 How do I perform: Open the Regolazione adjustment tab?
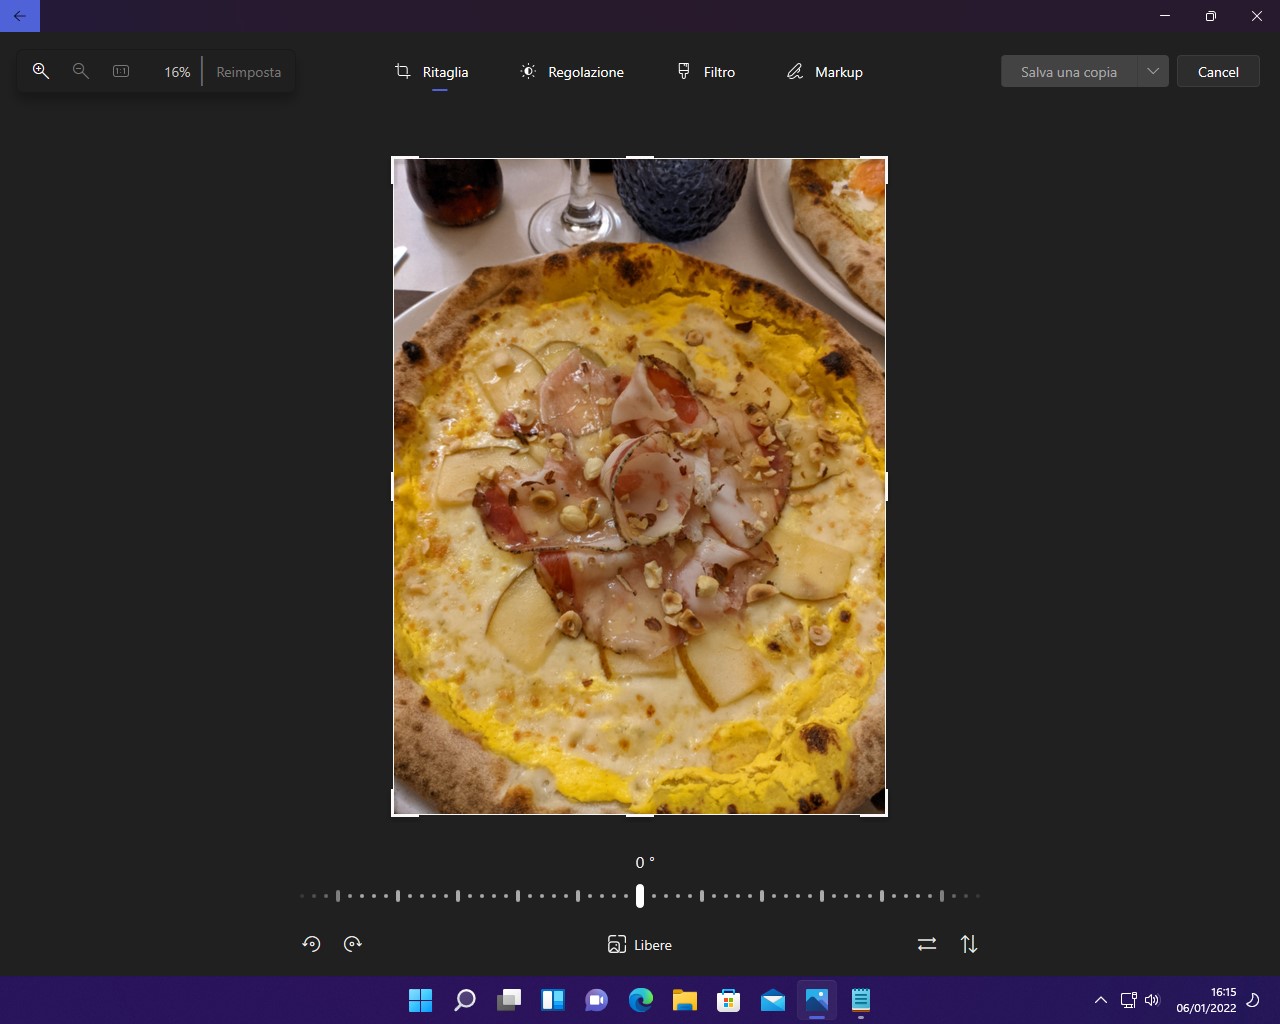572,72
